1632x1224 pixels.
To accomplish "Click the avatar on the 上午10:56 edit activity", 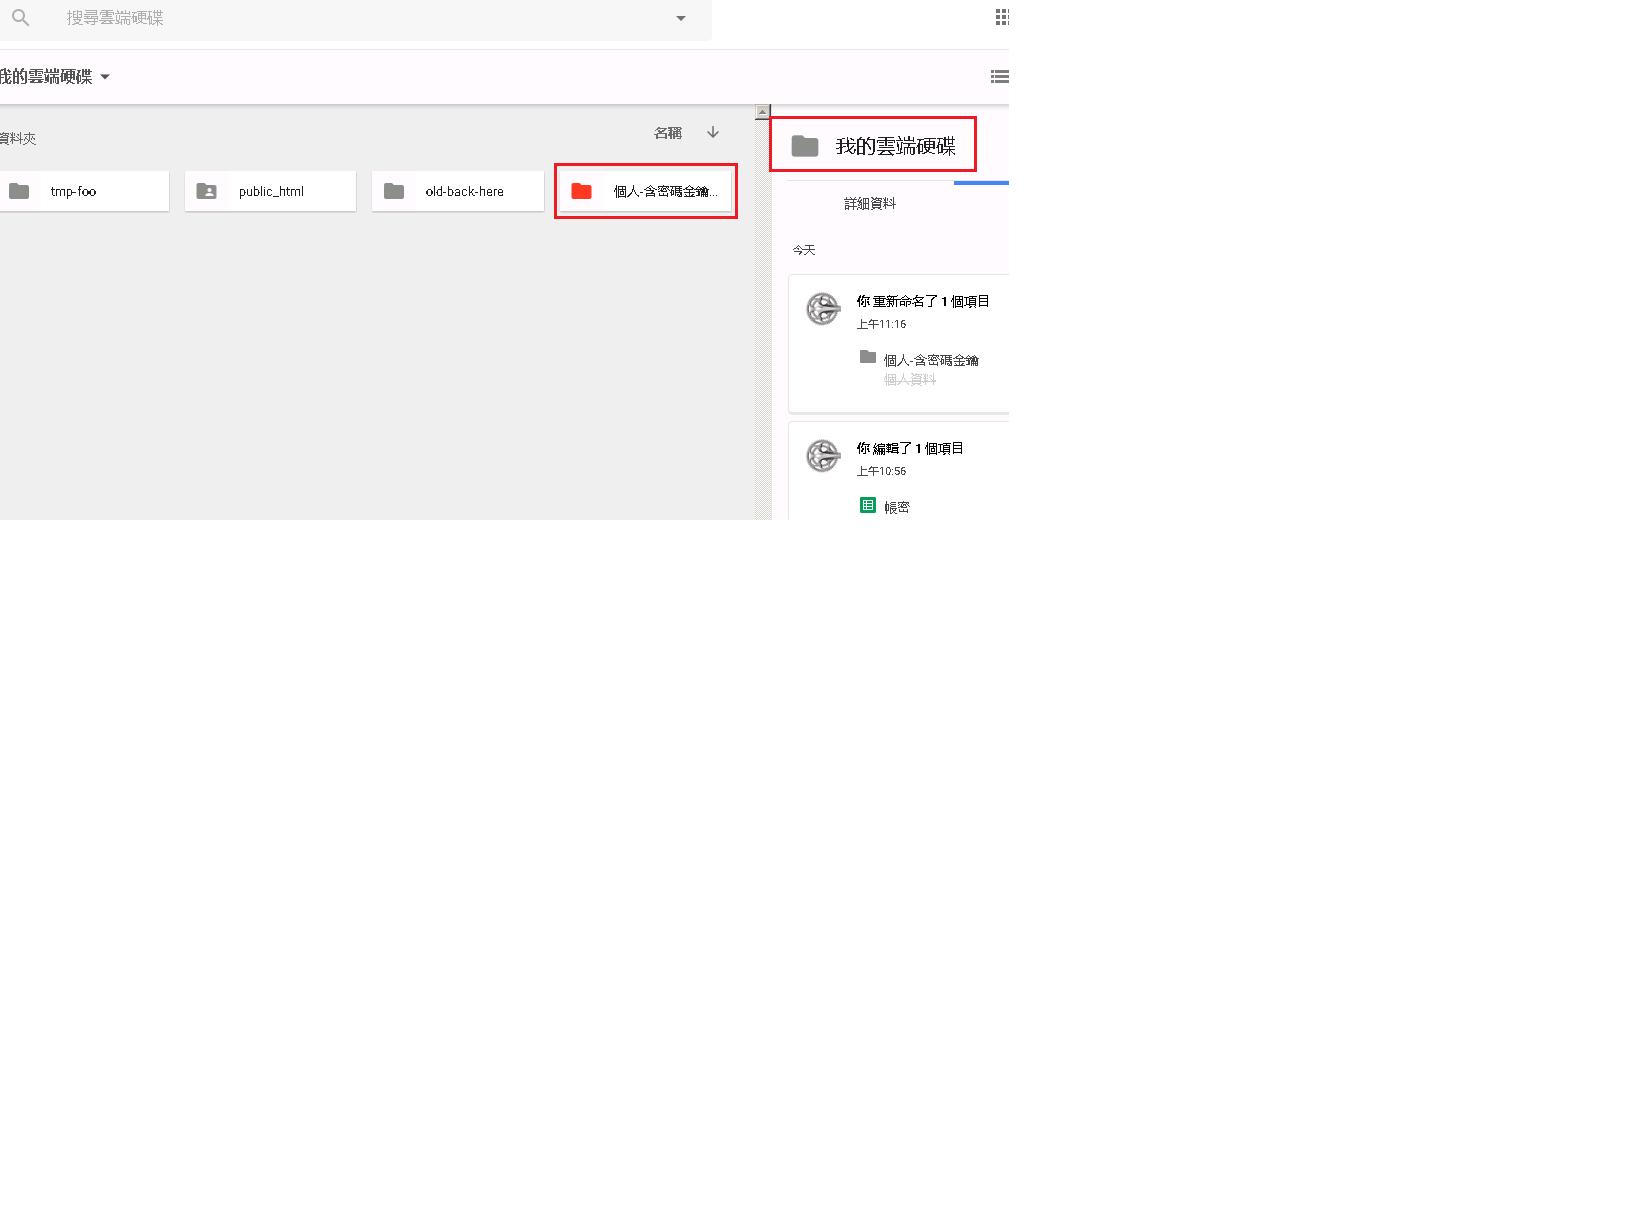I will coord(823,456).
